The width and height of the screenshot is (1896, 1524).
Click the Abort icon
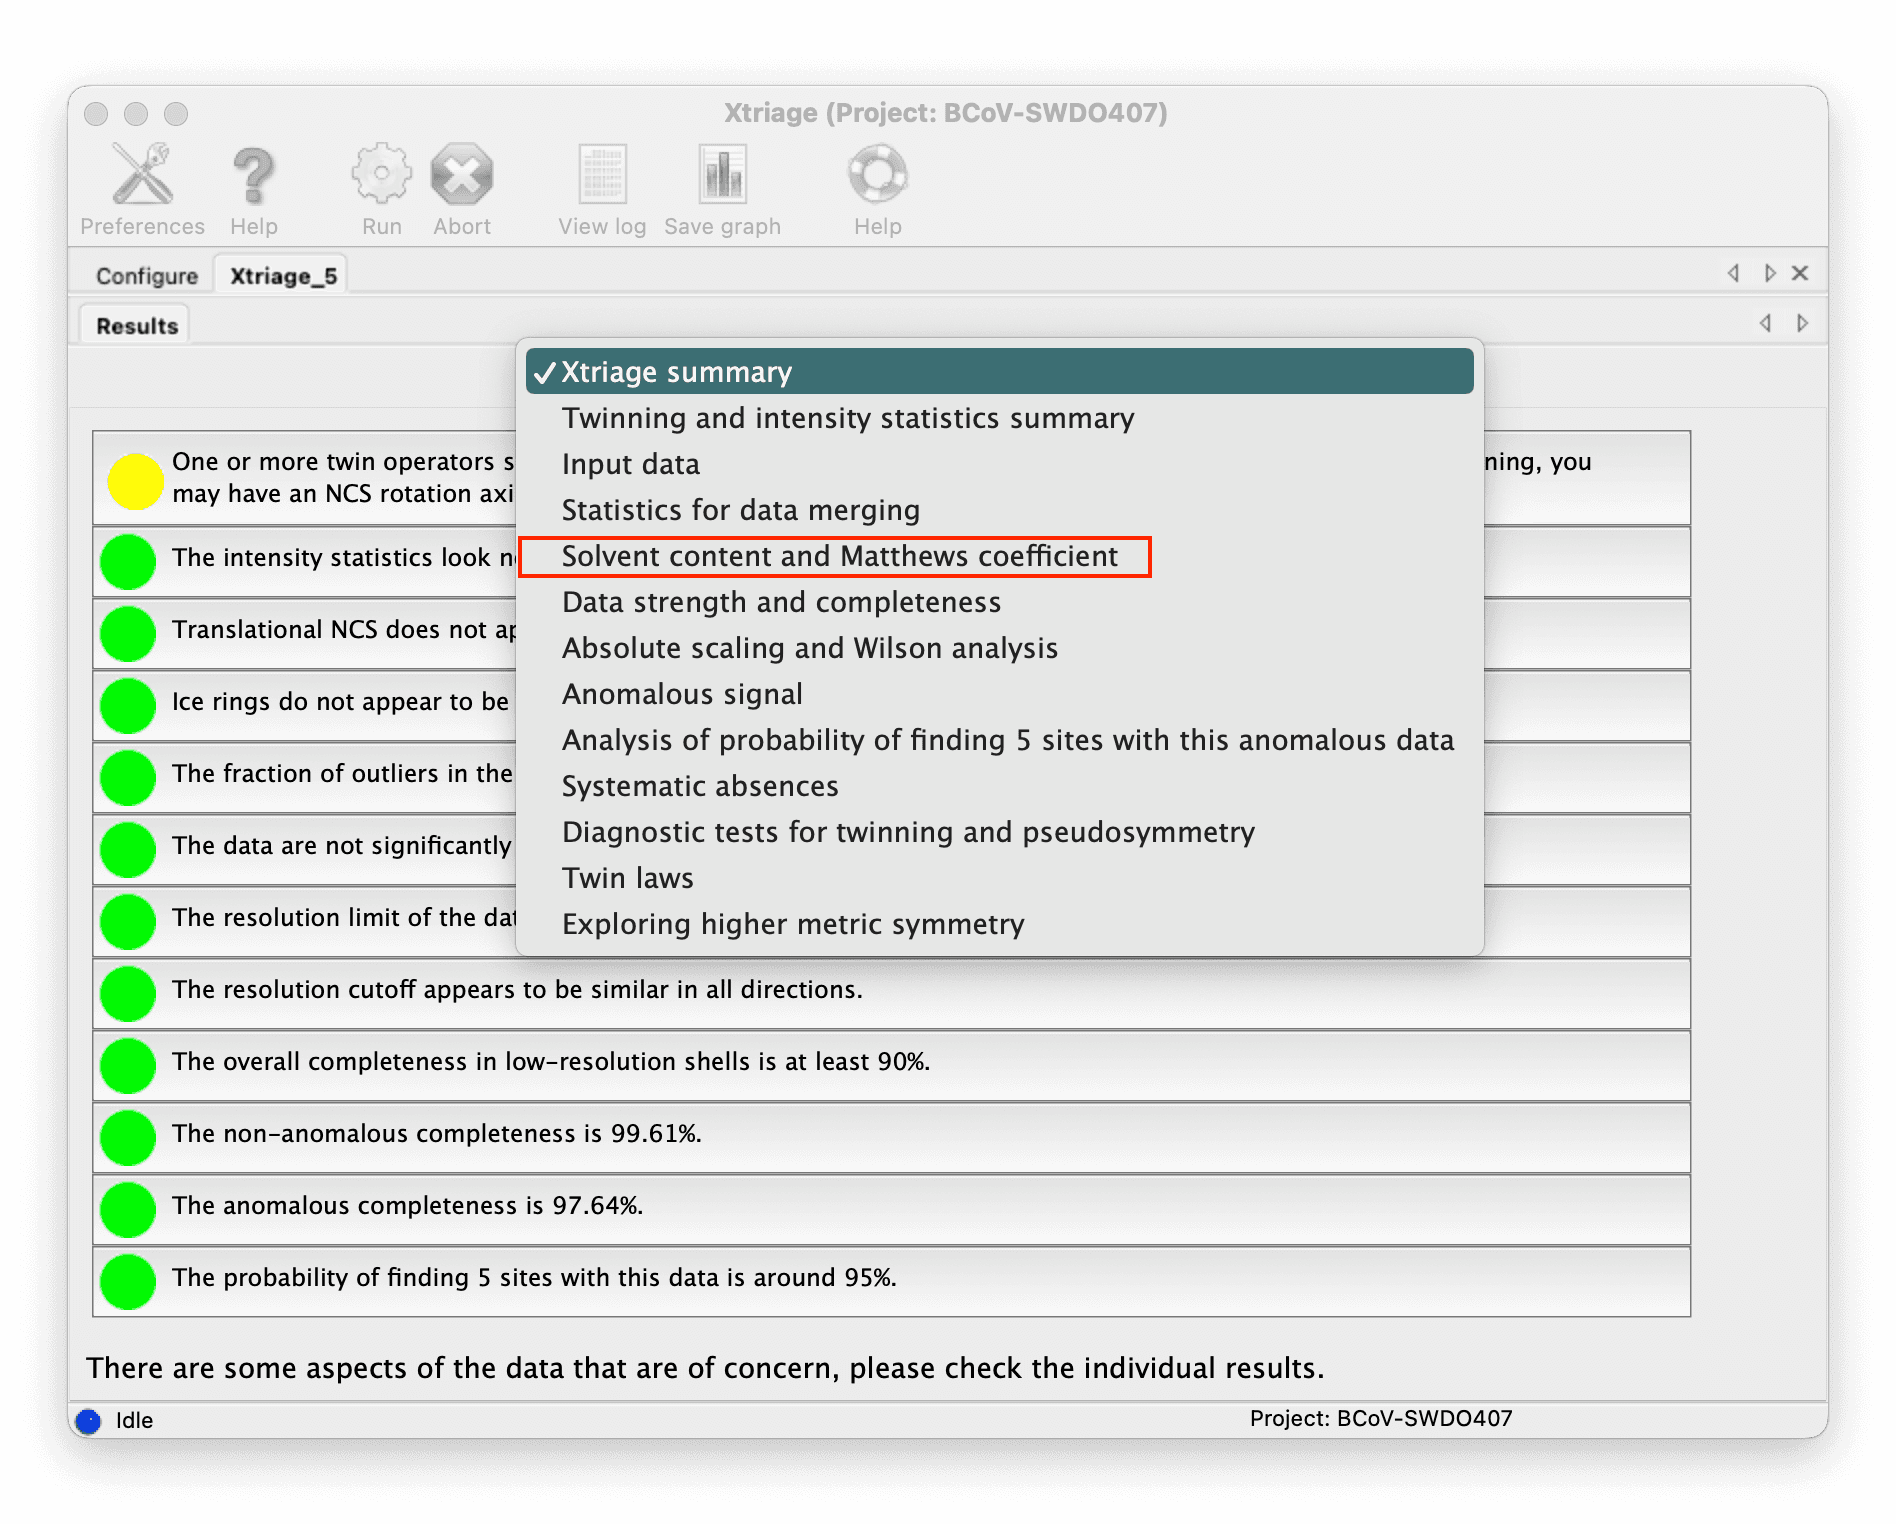(x=462, y=174)
